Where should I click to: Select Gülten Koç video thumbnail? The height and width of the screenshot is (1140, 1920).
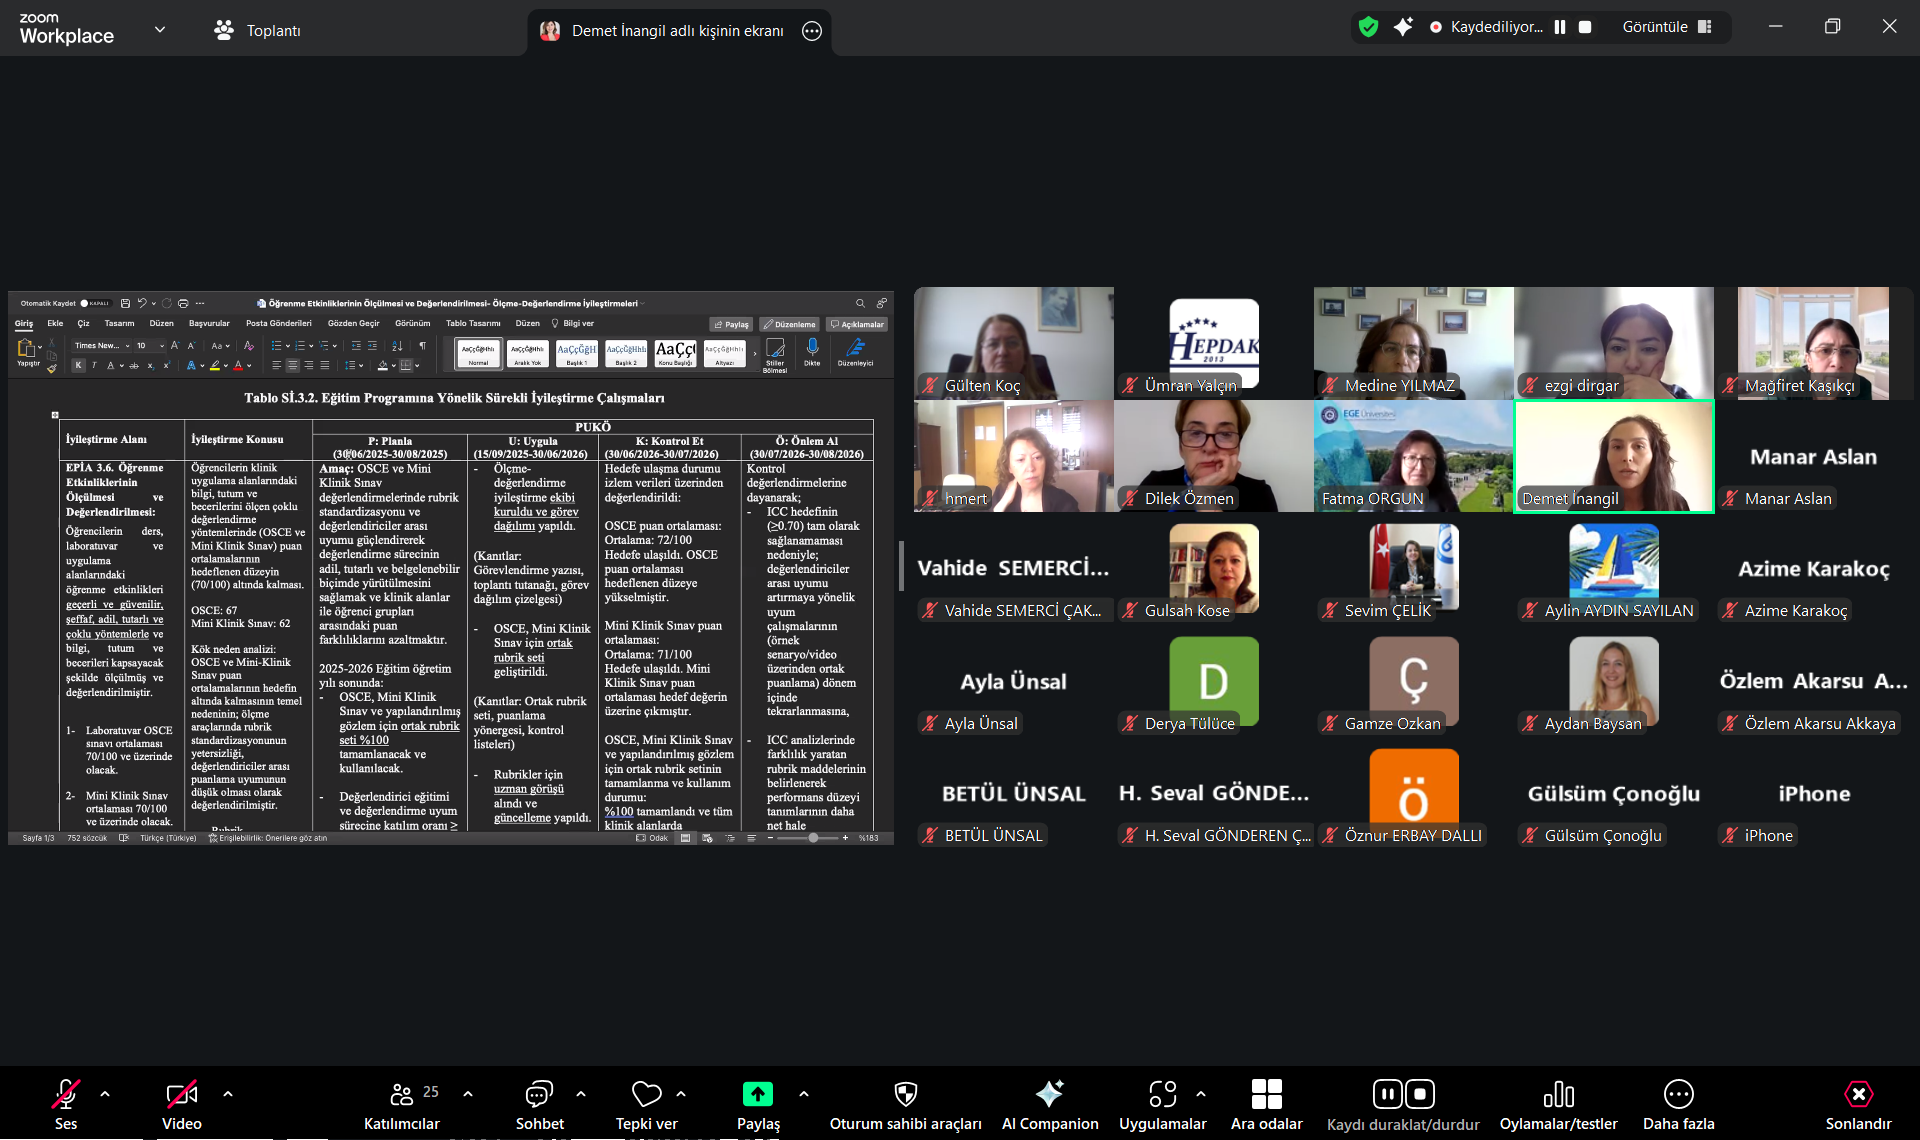point(1013,343)
